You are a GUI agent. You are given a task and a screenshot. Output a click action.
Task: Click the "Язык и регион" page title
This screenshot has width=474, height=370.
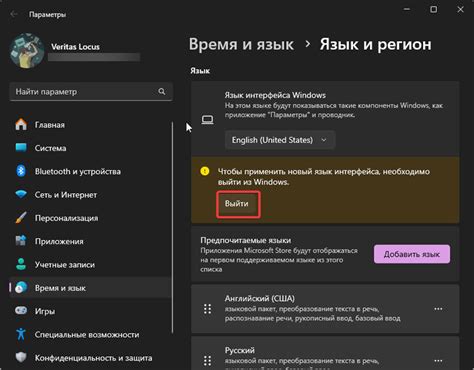pyautogui.click(x=376, y=44)
